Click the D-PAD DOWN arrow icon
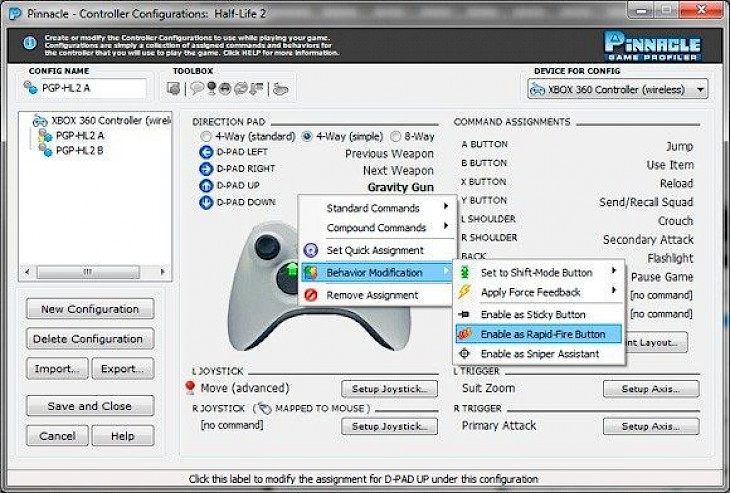This screenshot has height=493, width=730. pos(206,203)
